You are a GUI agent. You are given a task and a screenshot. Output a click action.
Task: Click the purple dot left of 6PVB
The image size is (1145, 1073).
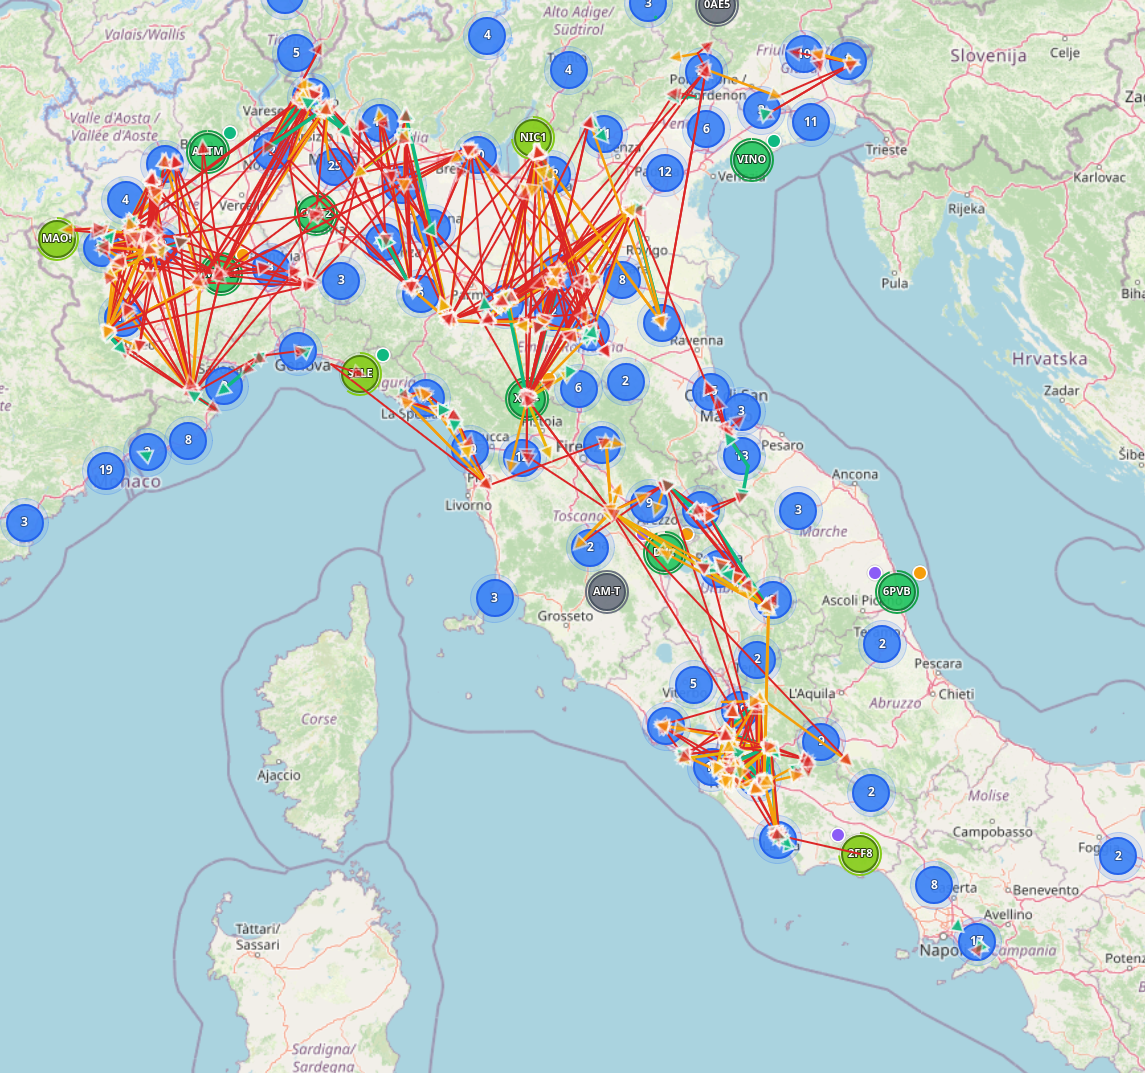[x=875, y=573]
